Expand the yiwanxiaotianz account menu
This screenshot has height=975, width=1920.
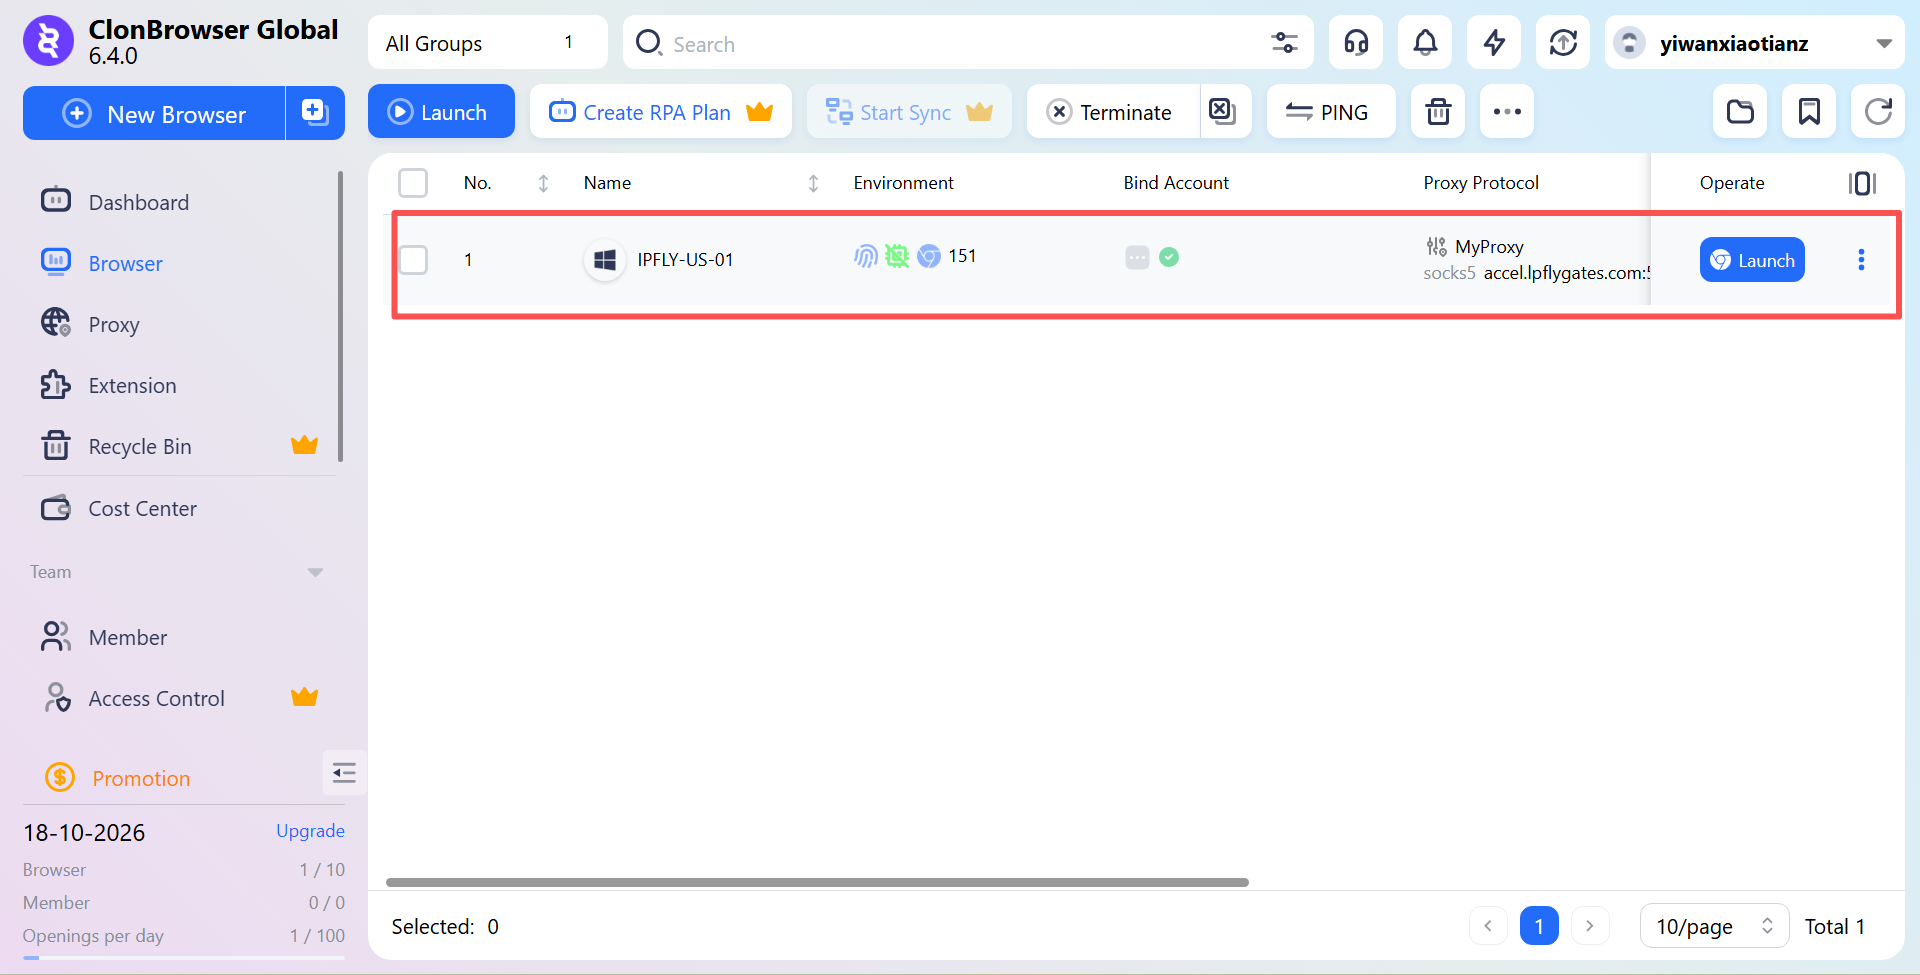coord(1755,43)
